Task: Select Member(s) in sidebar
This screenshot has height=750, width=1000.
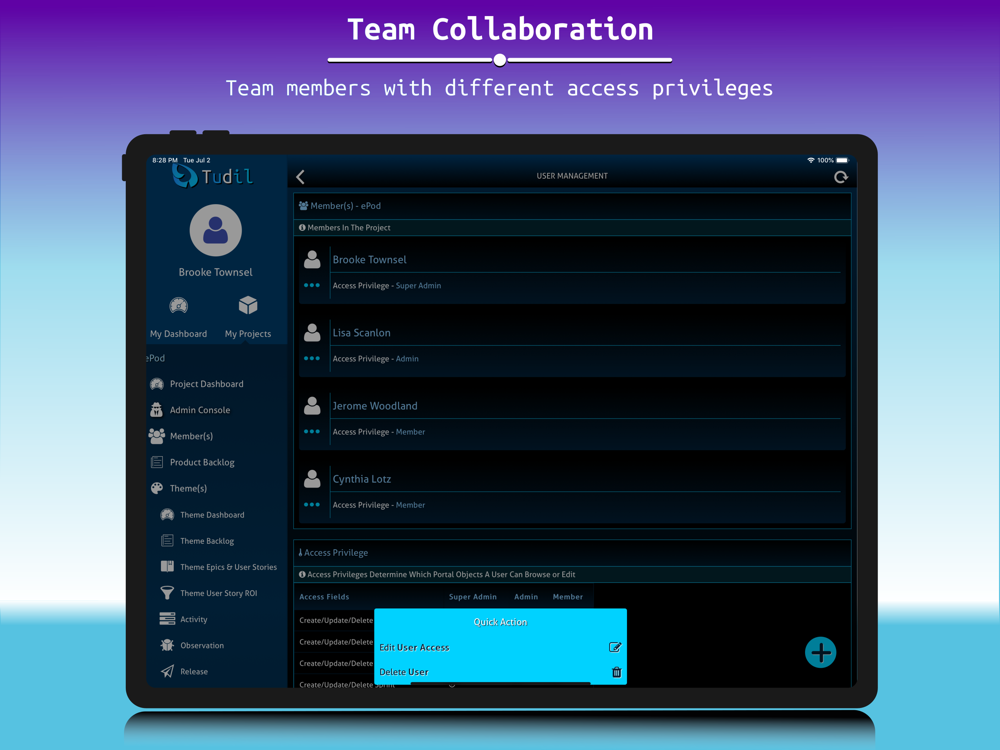Action: [x=191, y=436]
